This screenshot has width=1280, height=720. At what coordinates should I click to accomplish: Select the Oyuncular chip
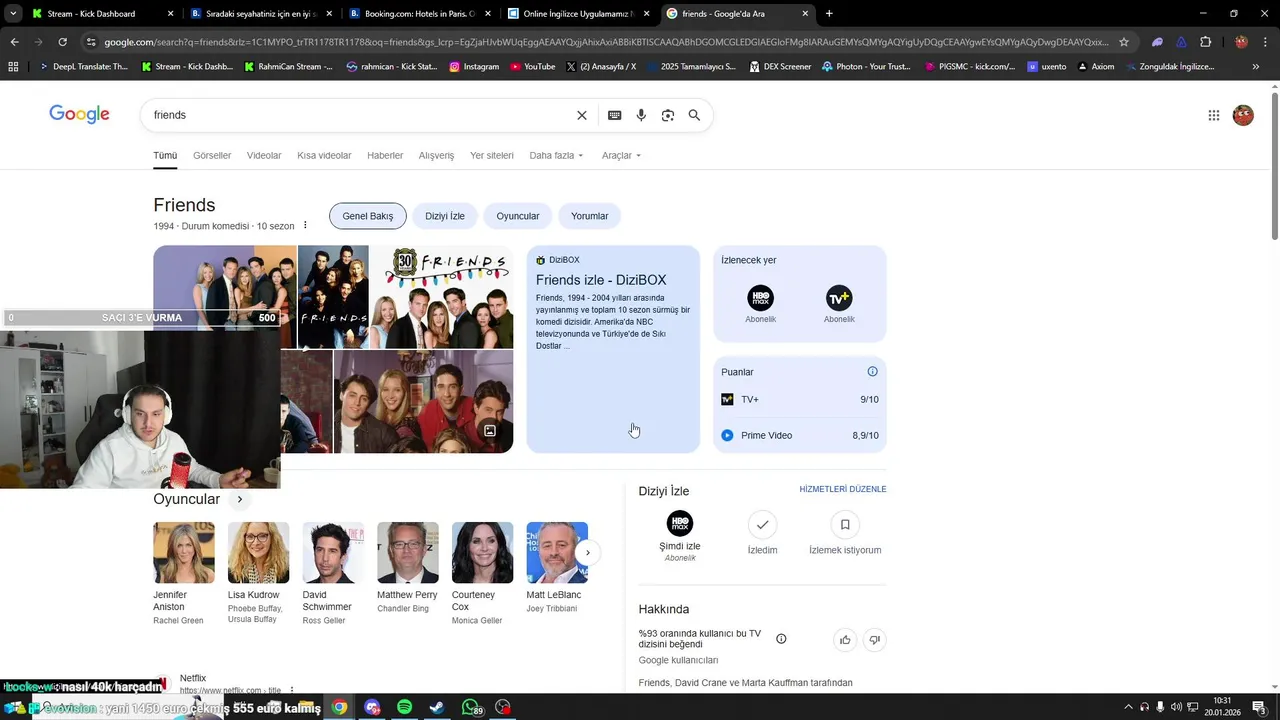518,216
